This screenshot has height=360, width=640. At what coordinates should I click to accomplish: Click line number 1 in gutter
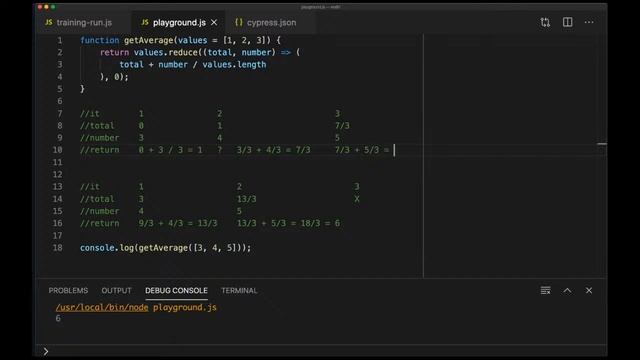(x=60, y=40)
